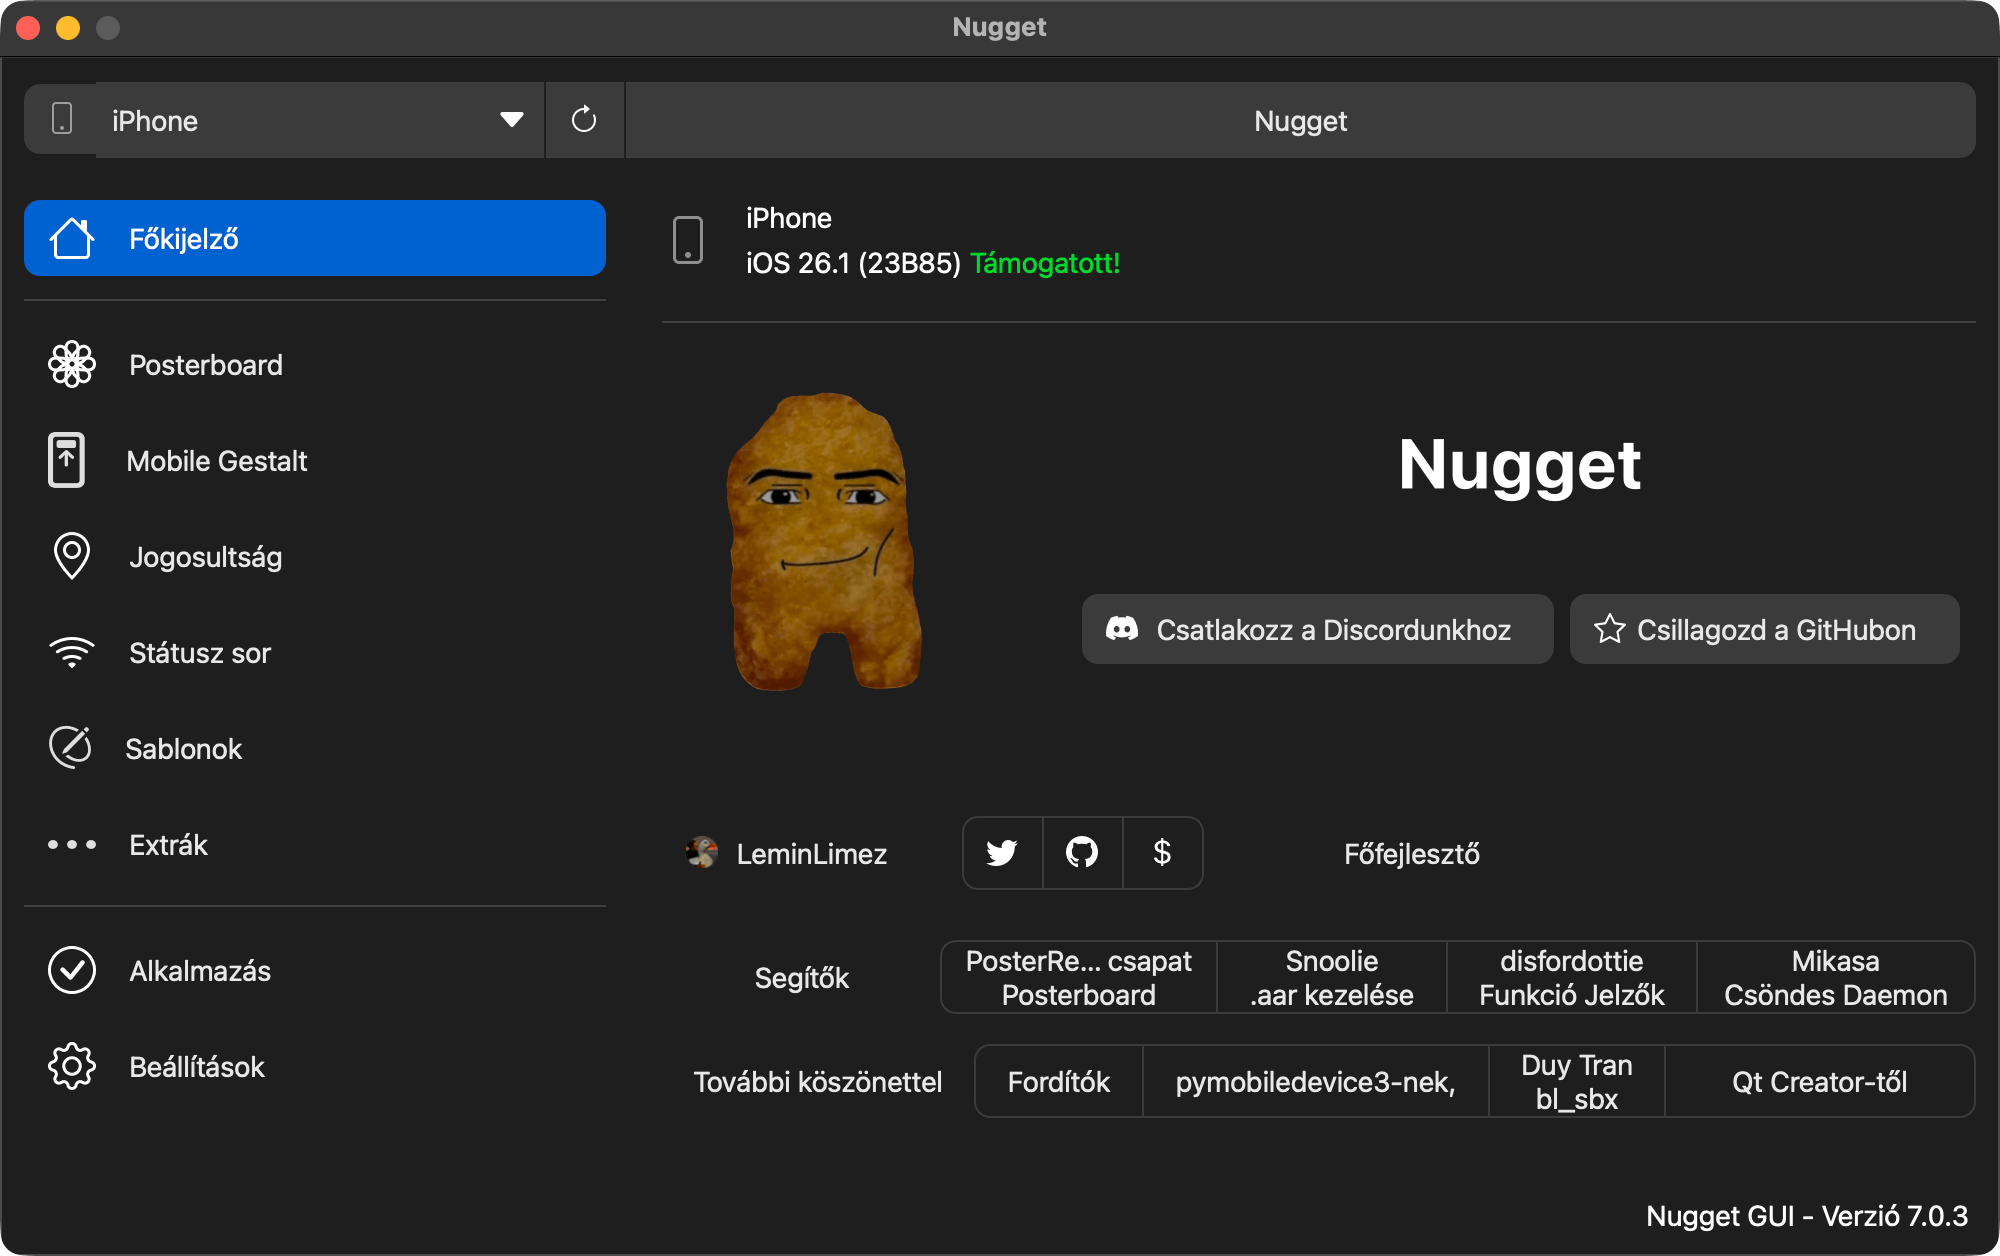Click the Jogosultság location pin icon
2000x1256 pixels.
[x=72, y=557]
